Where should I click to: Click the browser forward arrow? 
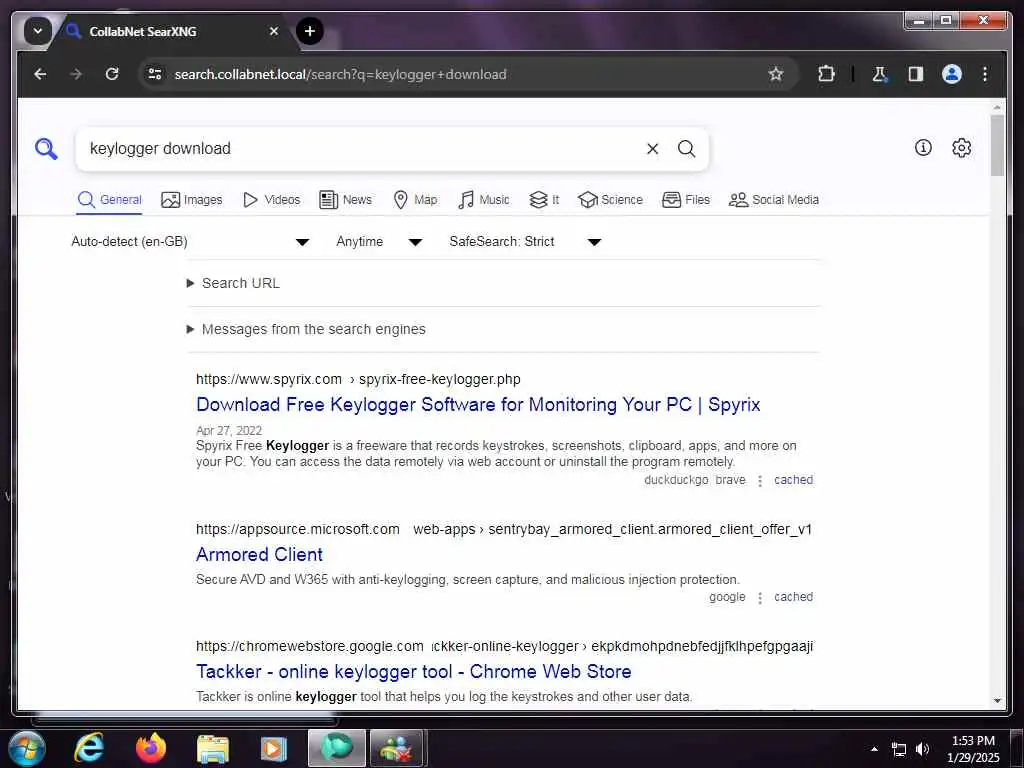[76, 74]
